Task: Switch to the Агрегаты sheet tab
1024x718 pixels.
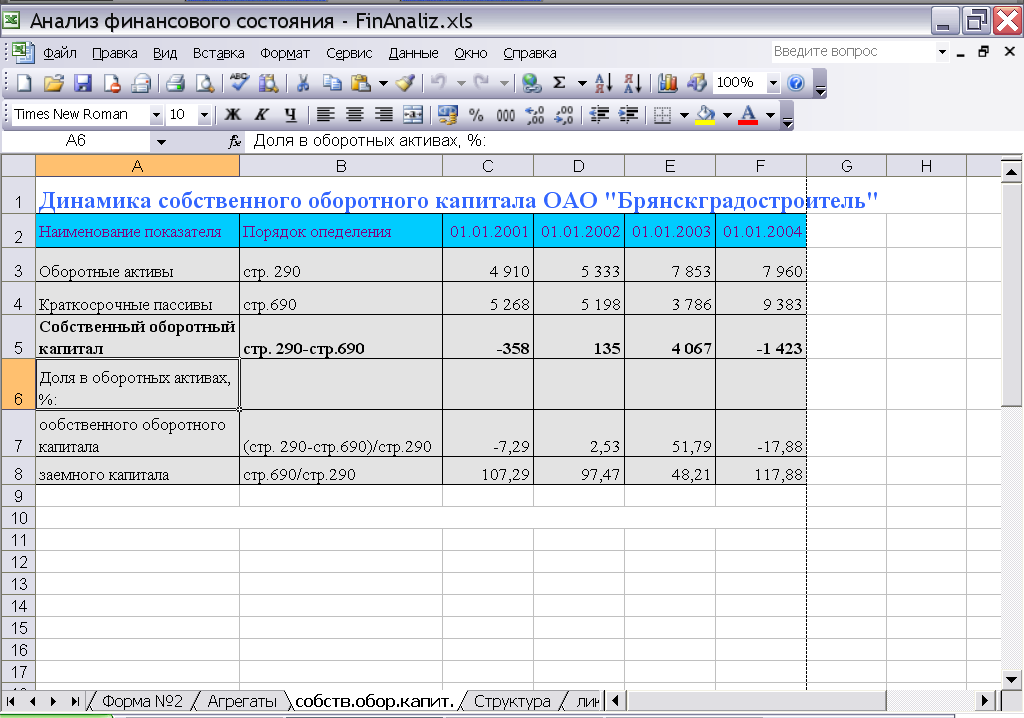Action: pos(242,702)
